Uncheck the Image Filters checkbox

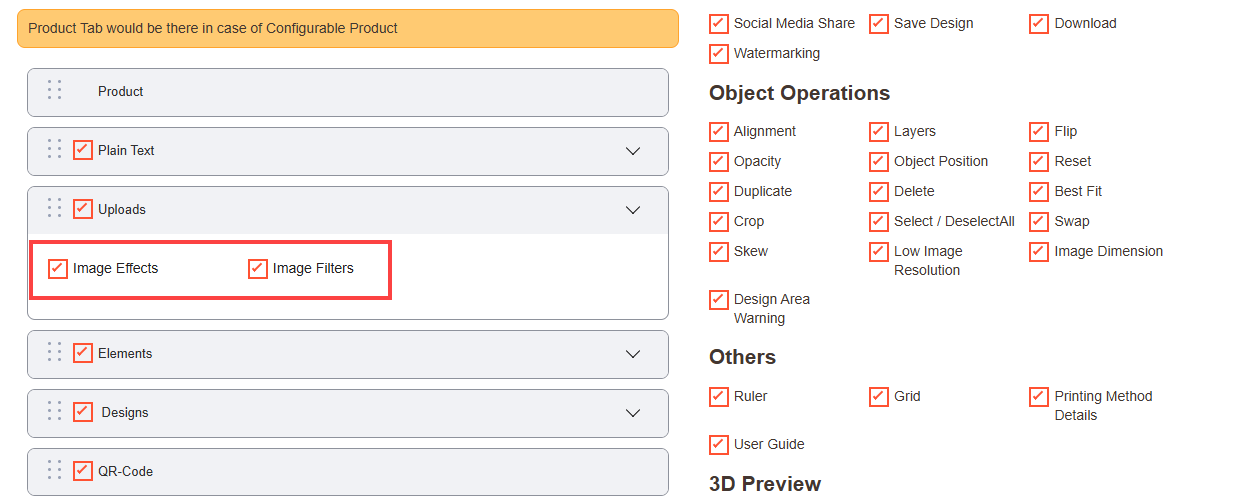[x=258, y=268]
